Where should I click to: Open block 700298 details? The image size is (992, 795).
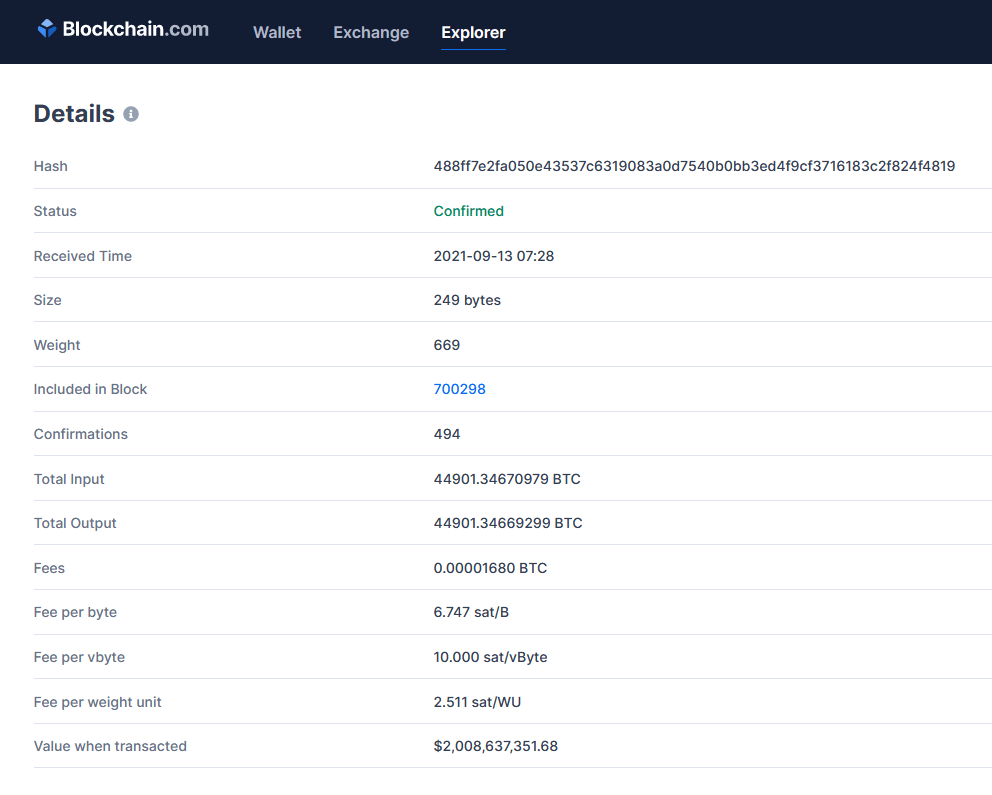pos(460,389)
